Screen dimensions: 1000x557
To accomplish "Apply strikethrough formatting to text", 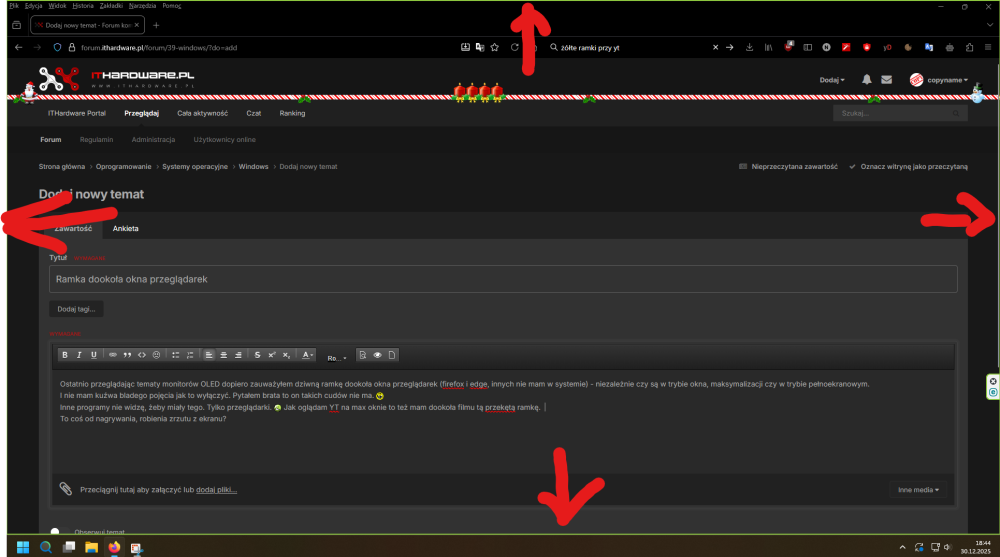I will (x=257, y=355).
